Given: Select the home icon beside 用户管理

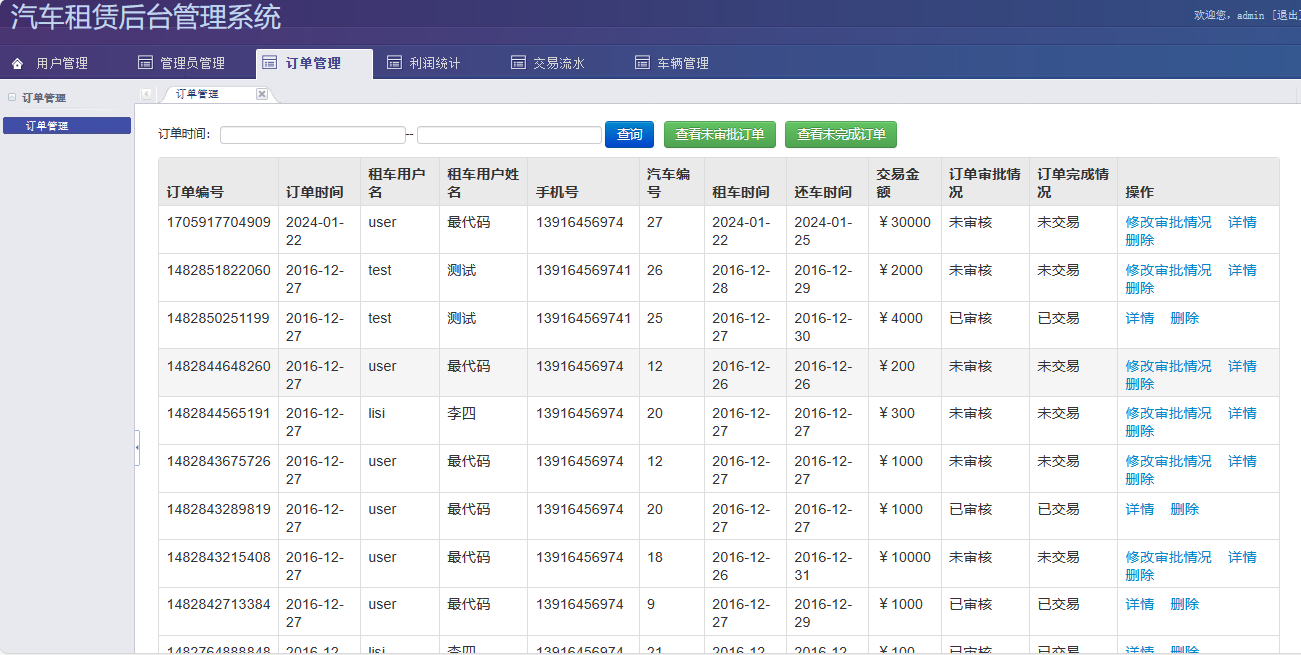Looking at the screenshot, I should point(16,62).
